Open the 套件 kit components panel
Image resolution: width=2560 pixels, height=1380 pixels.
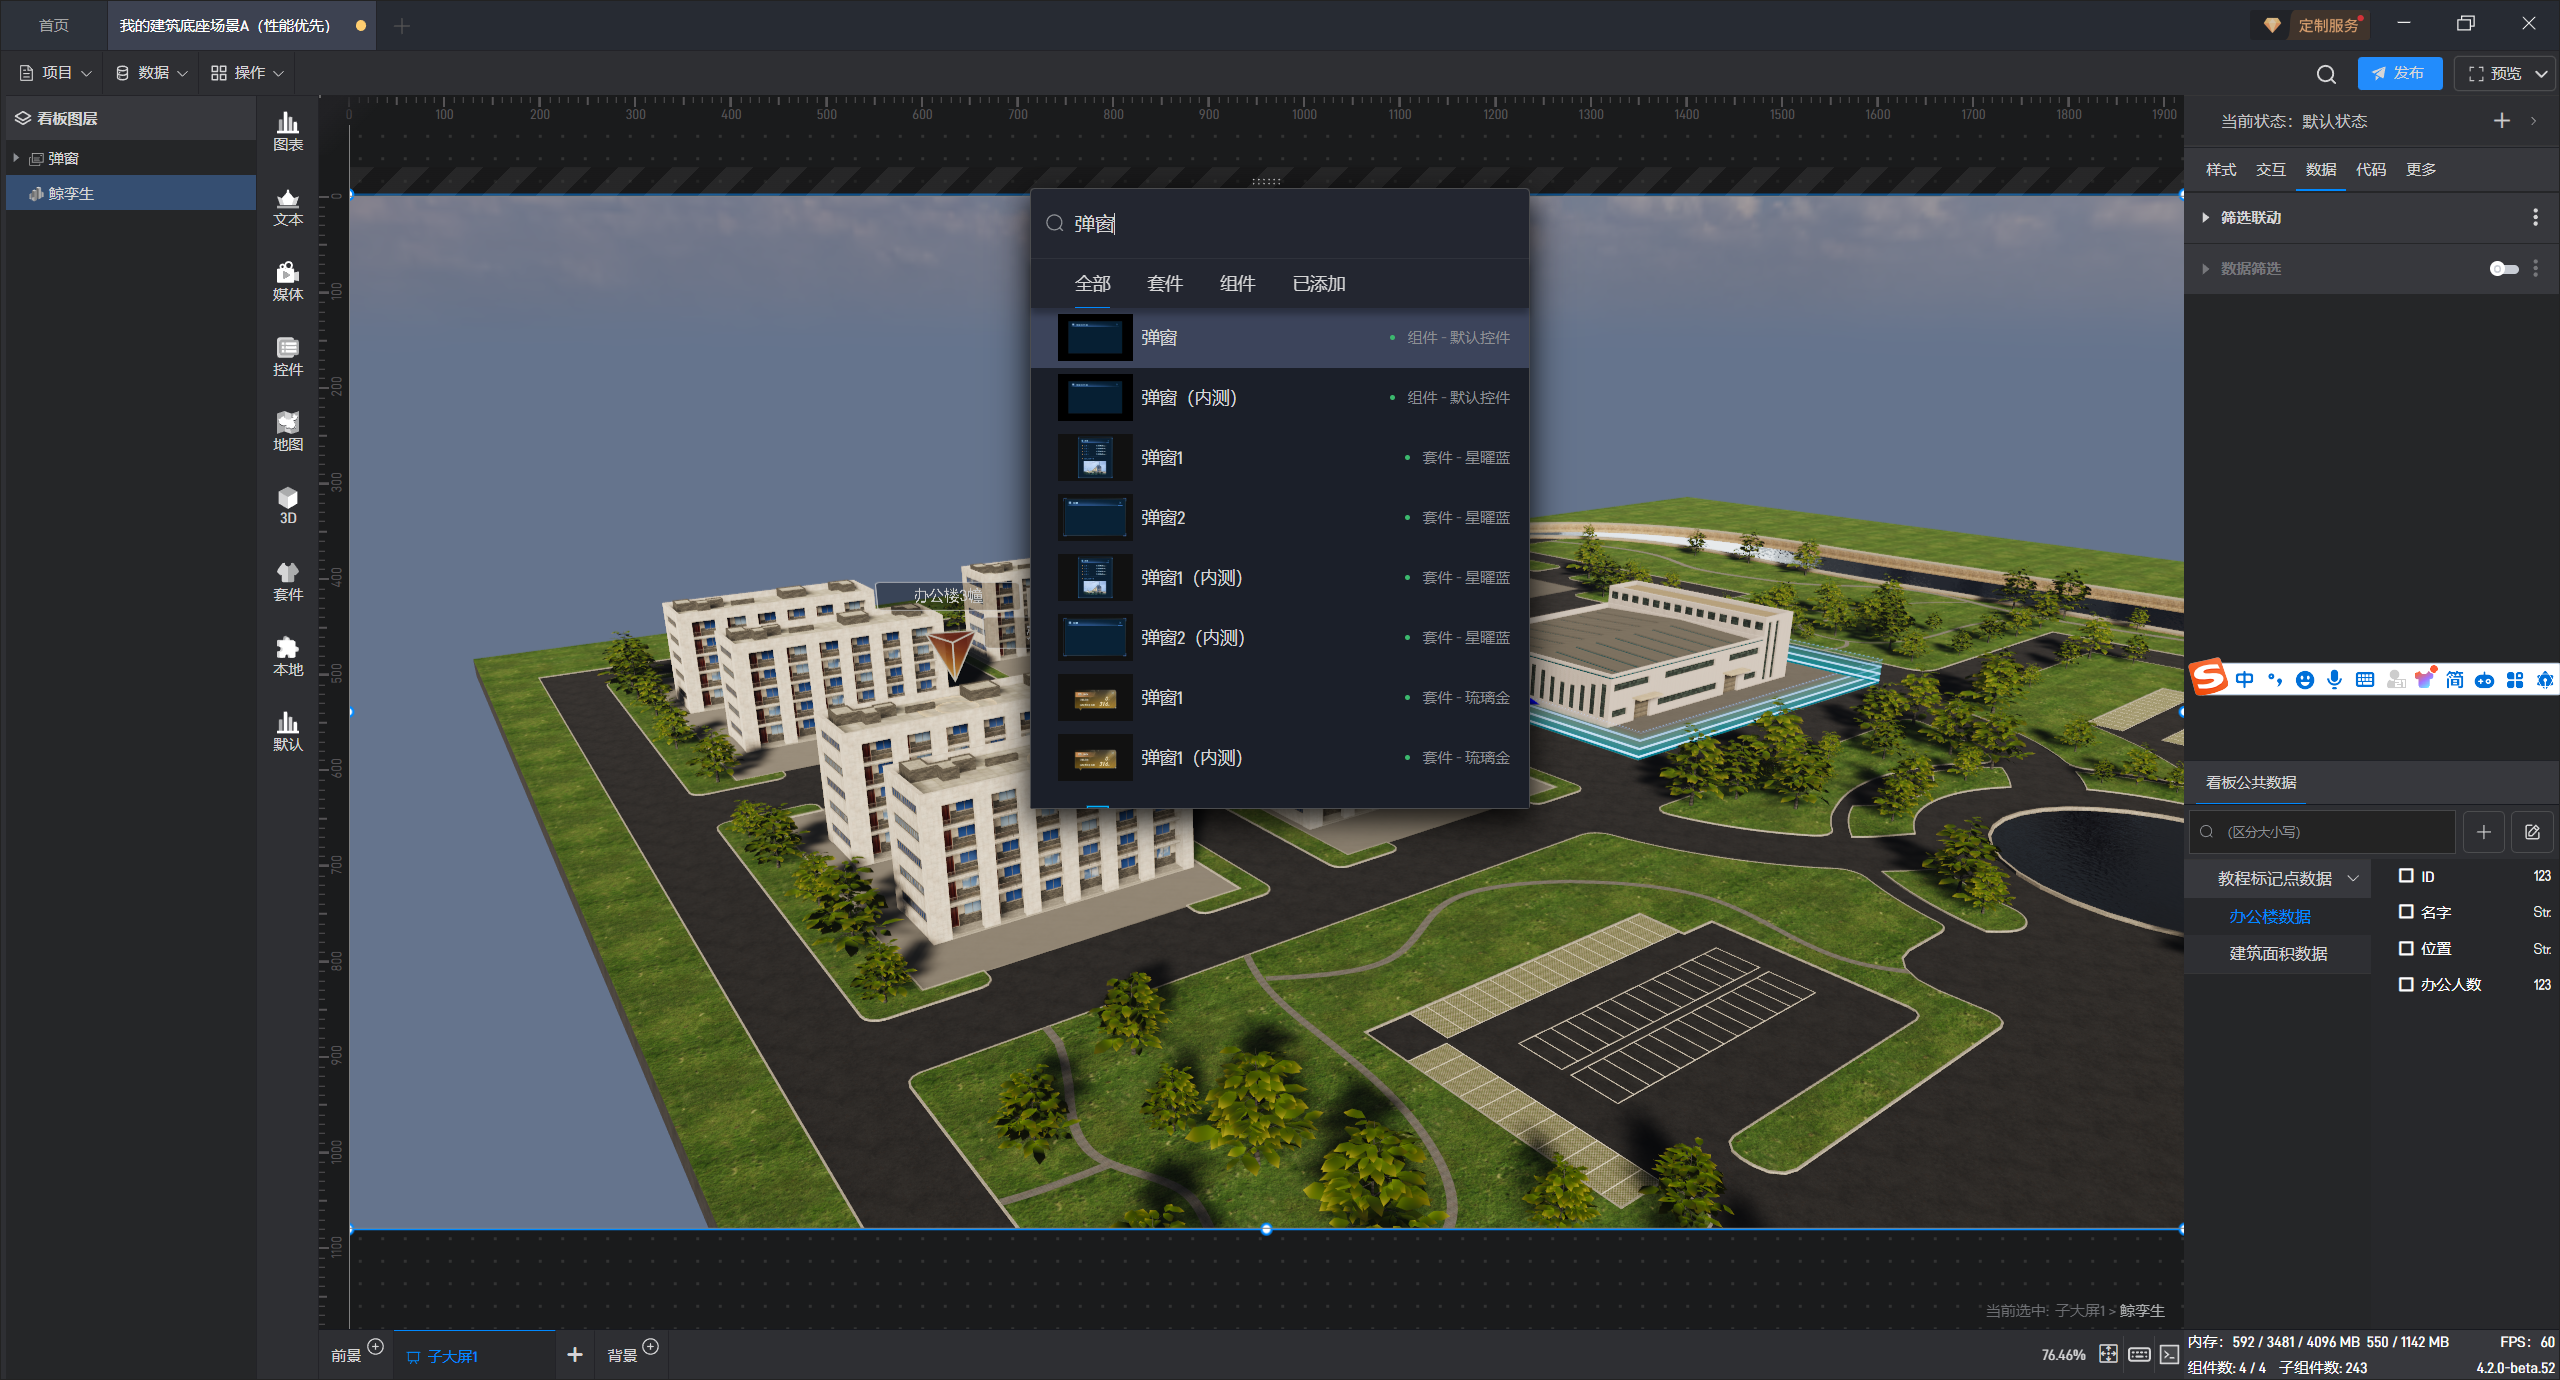288,581
